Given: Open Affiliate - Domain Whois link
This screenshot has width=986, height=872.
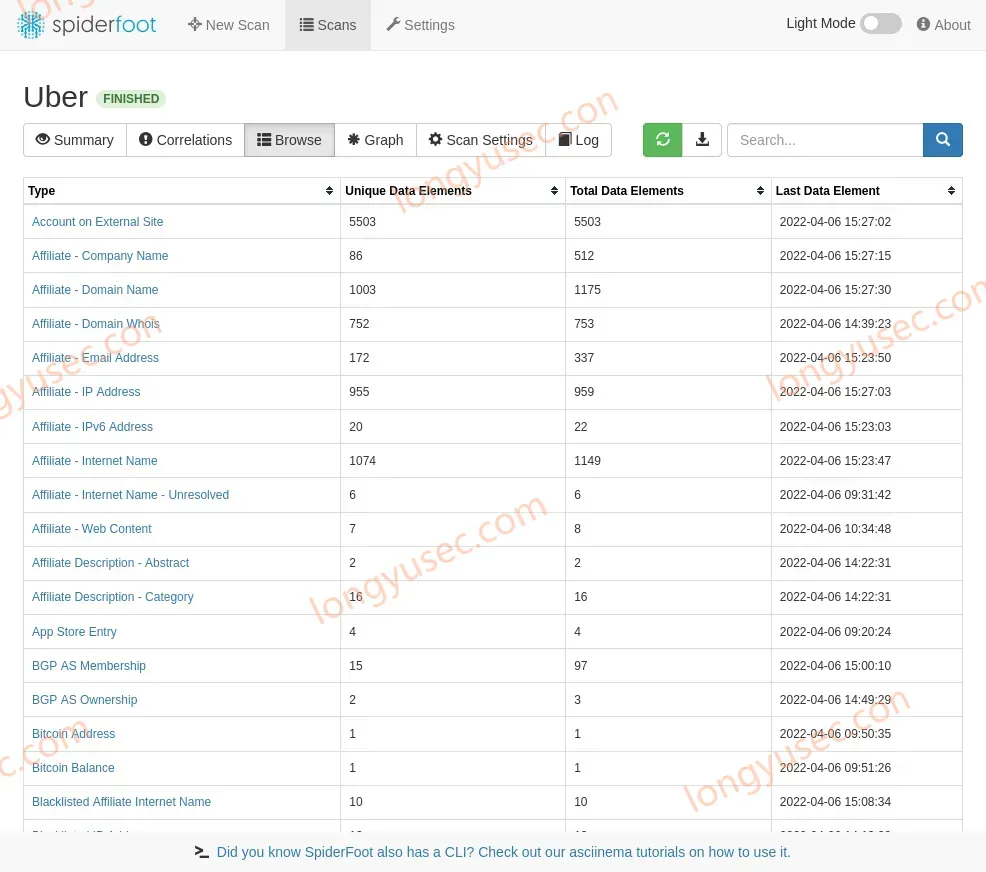Looking at the screenshot, I should [x=96, y=324].
